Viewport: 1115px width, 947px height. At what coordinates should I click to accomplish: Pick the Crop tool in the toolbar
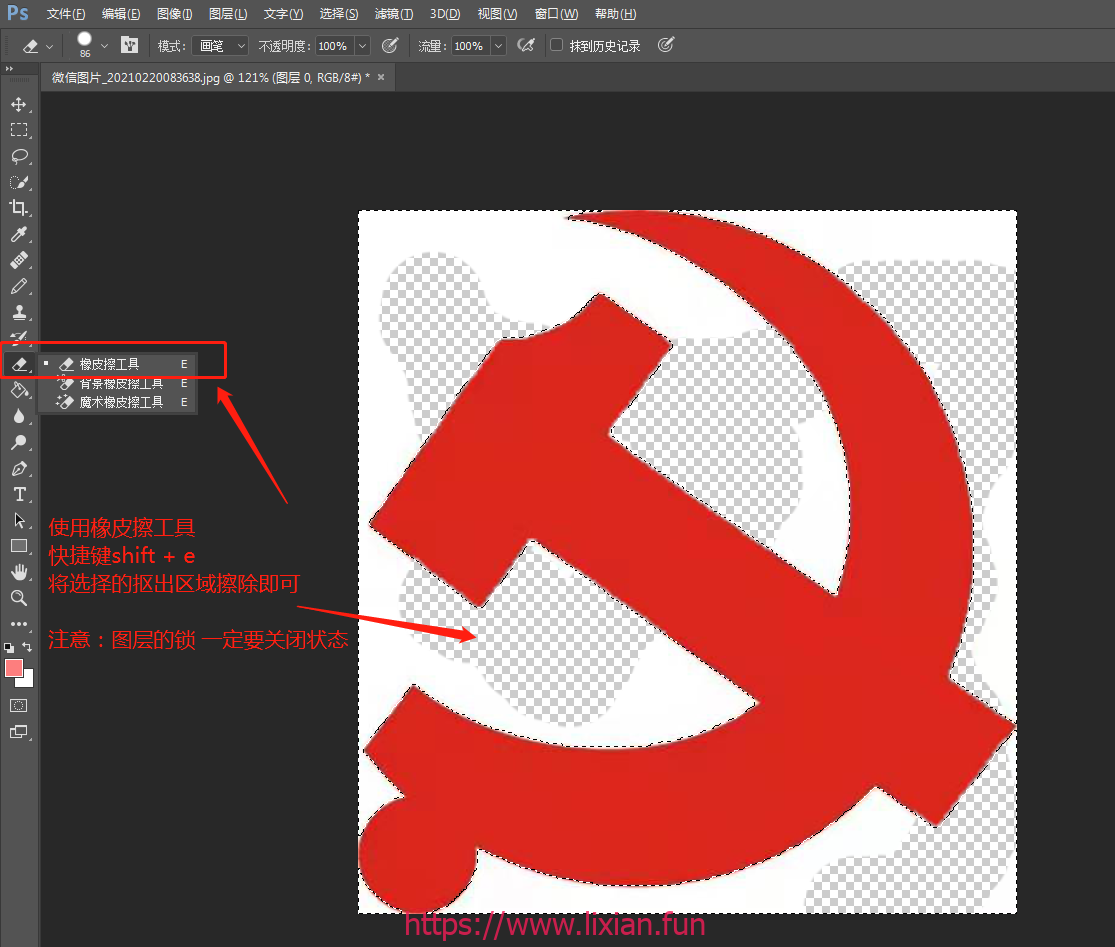18,208
